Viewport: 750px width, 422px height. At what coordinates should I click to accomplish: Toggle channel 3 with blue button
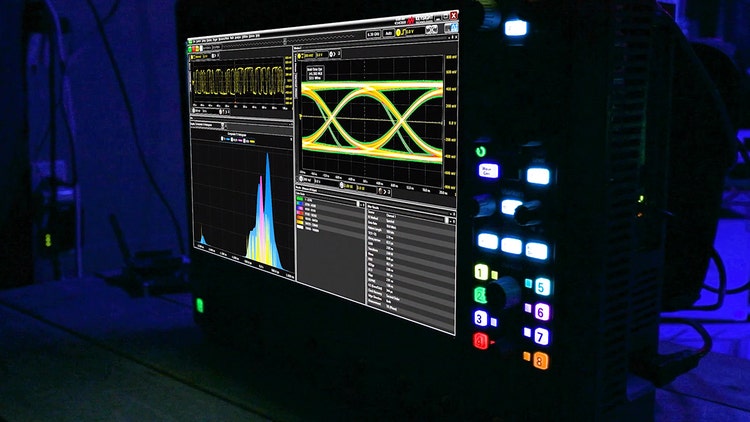coord(481,319)
